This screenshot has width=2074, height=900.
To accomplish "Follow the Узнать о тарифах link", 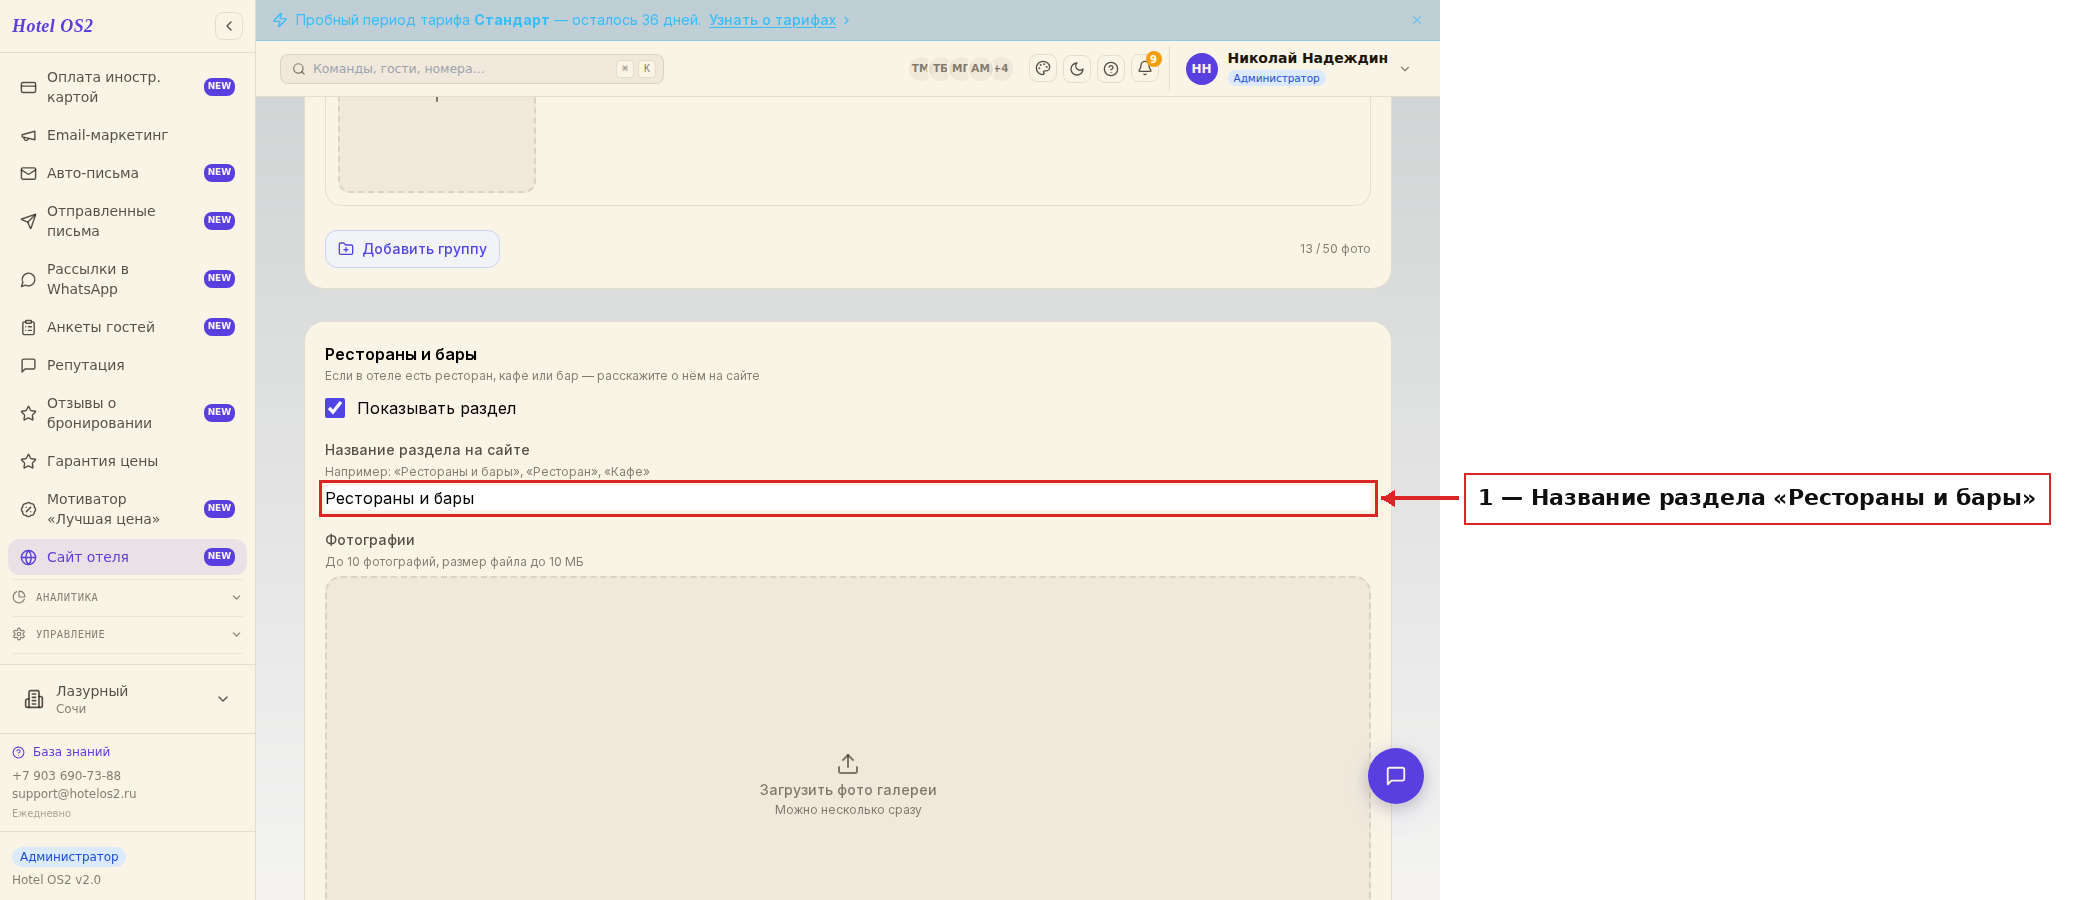I will tap(773, 20).
